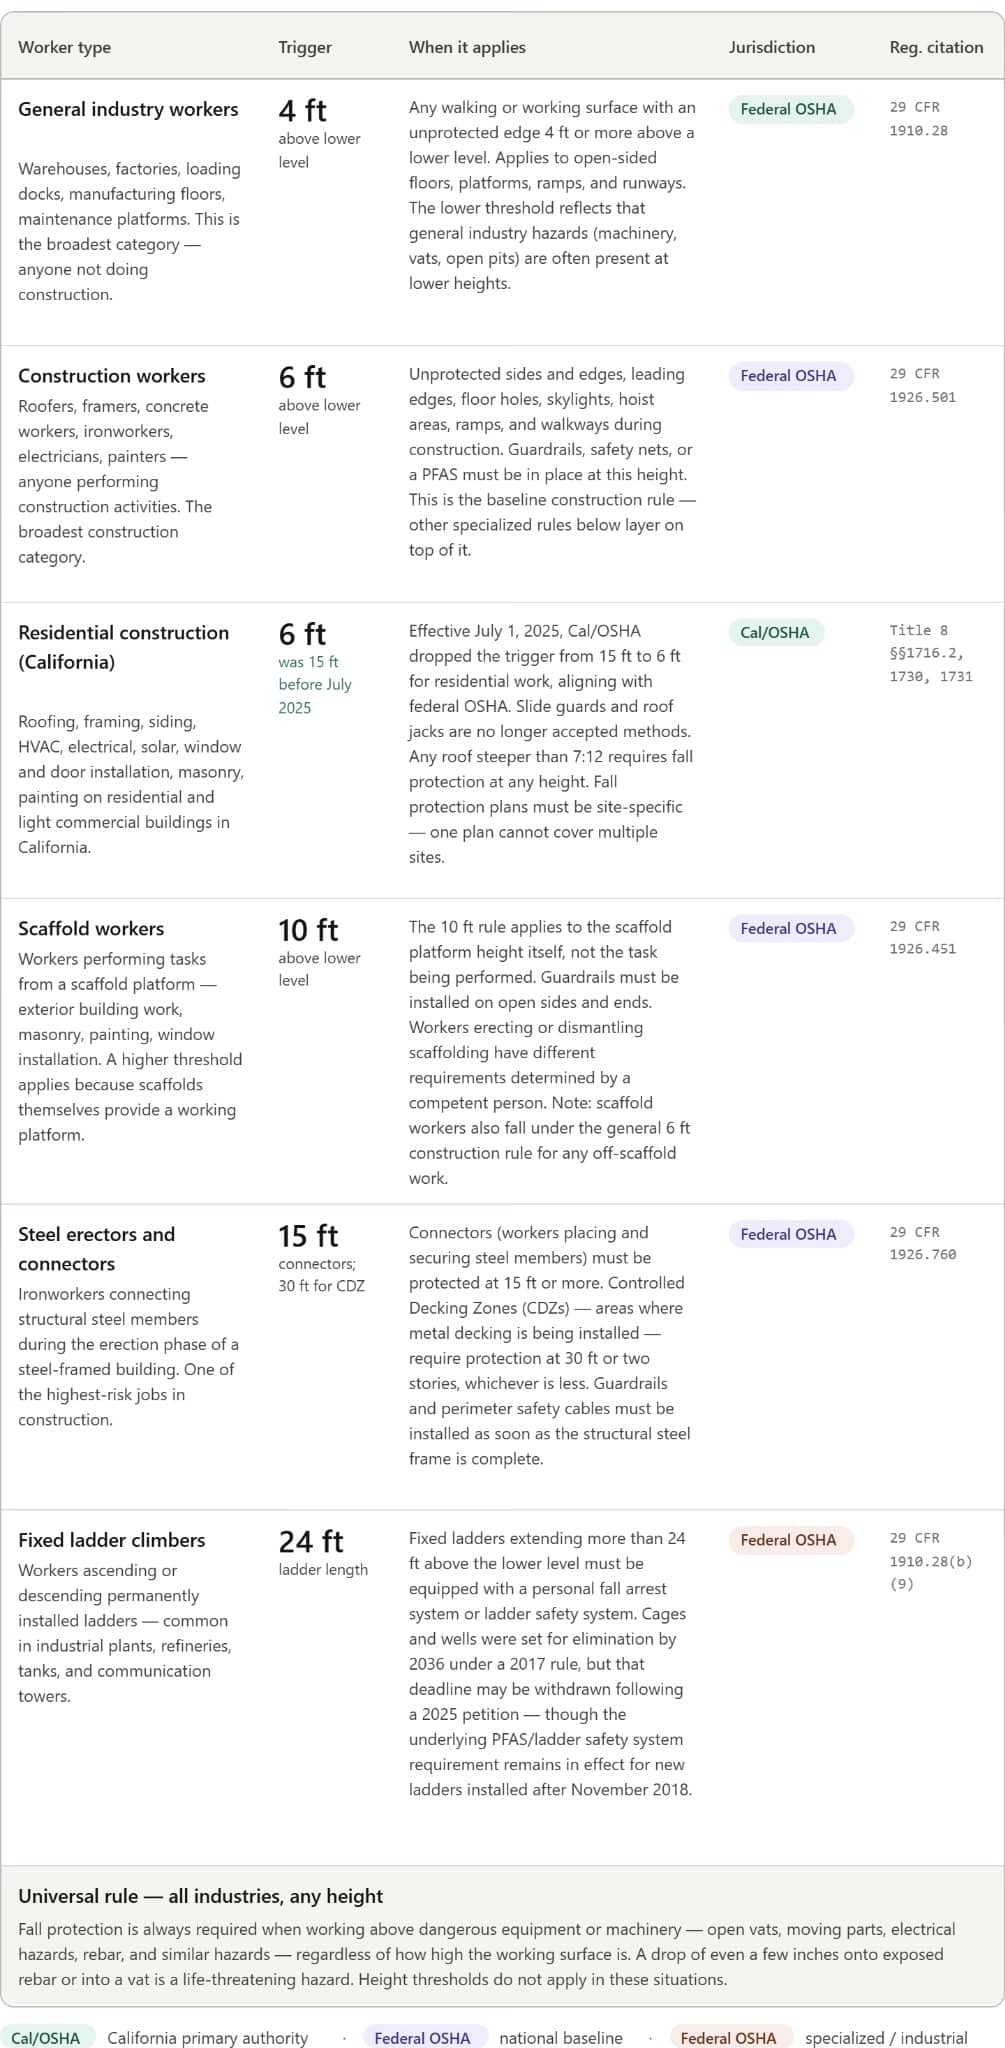
Task: Click the Universal rule heading
Action: point(201,1896)
